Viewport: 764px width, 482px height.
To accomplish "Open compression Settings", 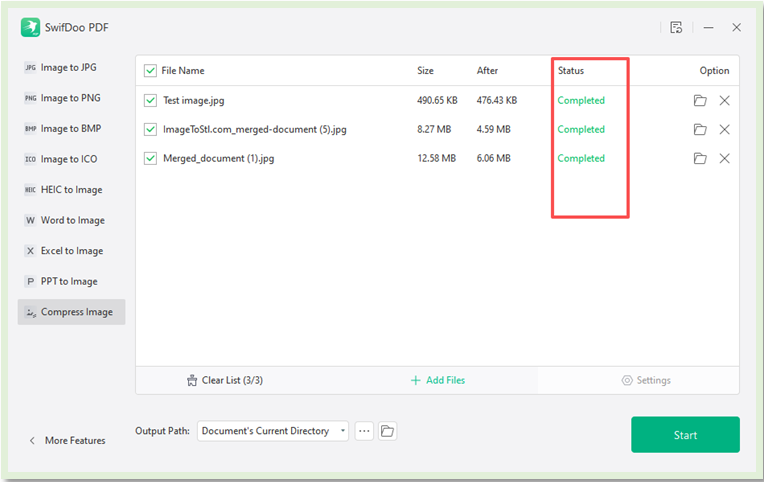I will click(x=646, y=380).
